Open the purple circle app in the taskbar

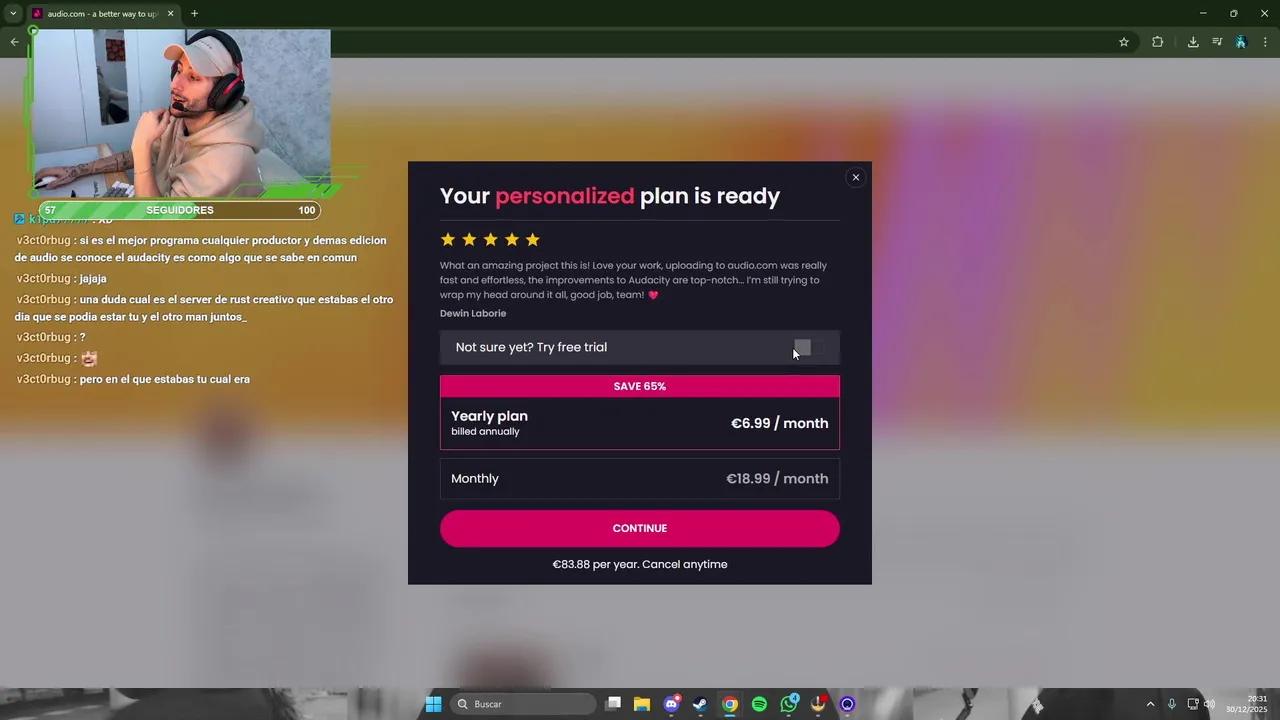847,704
